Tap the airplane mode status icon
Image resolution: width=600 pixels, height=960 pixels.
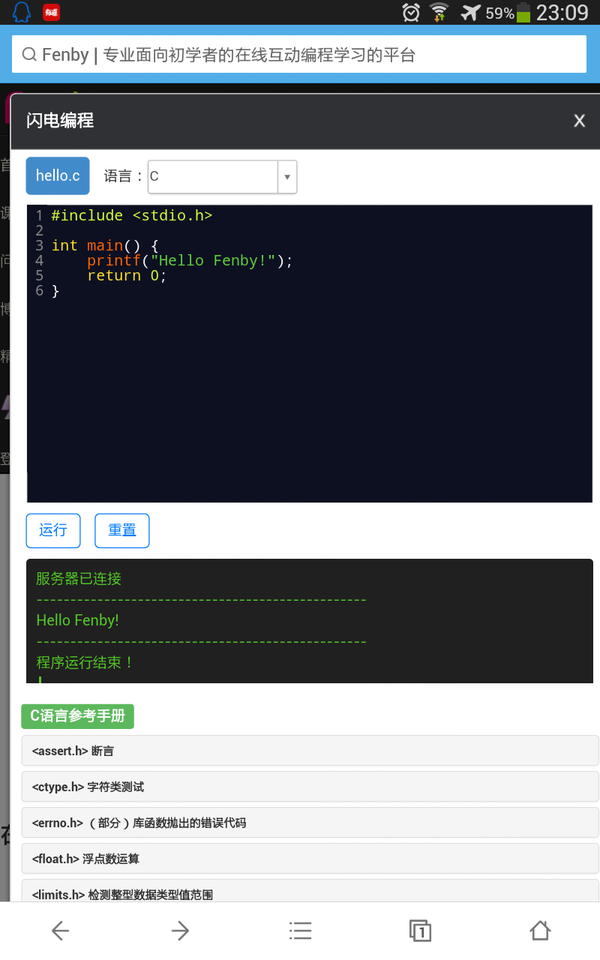point(470,12)
